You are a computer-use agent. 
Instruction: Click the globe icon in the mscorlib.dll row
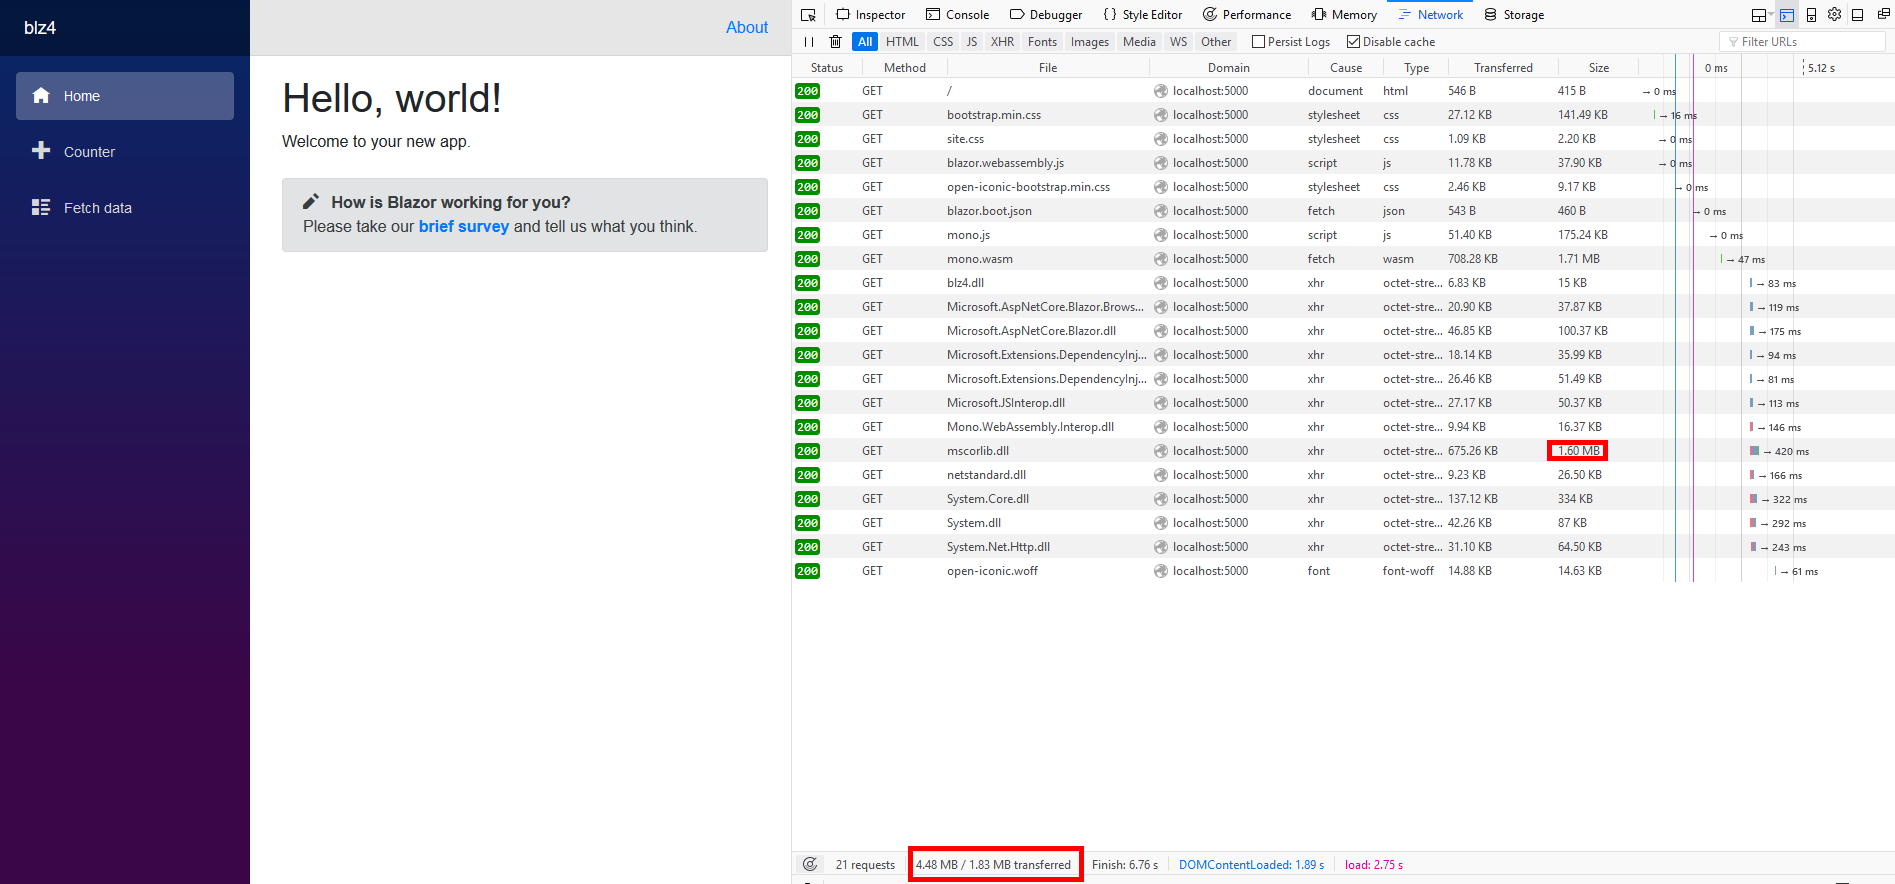[x=1160, y=451]
